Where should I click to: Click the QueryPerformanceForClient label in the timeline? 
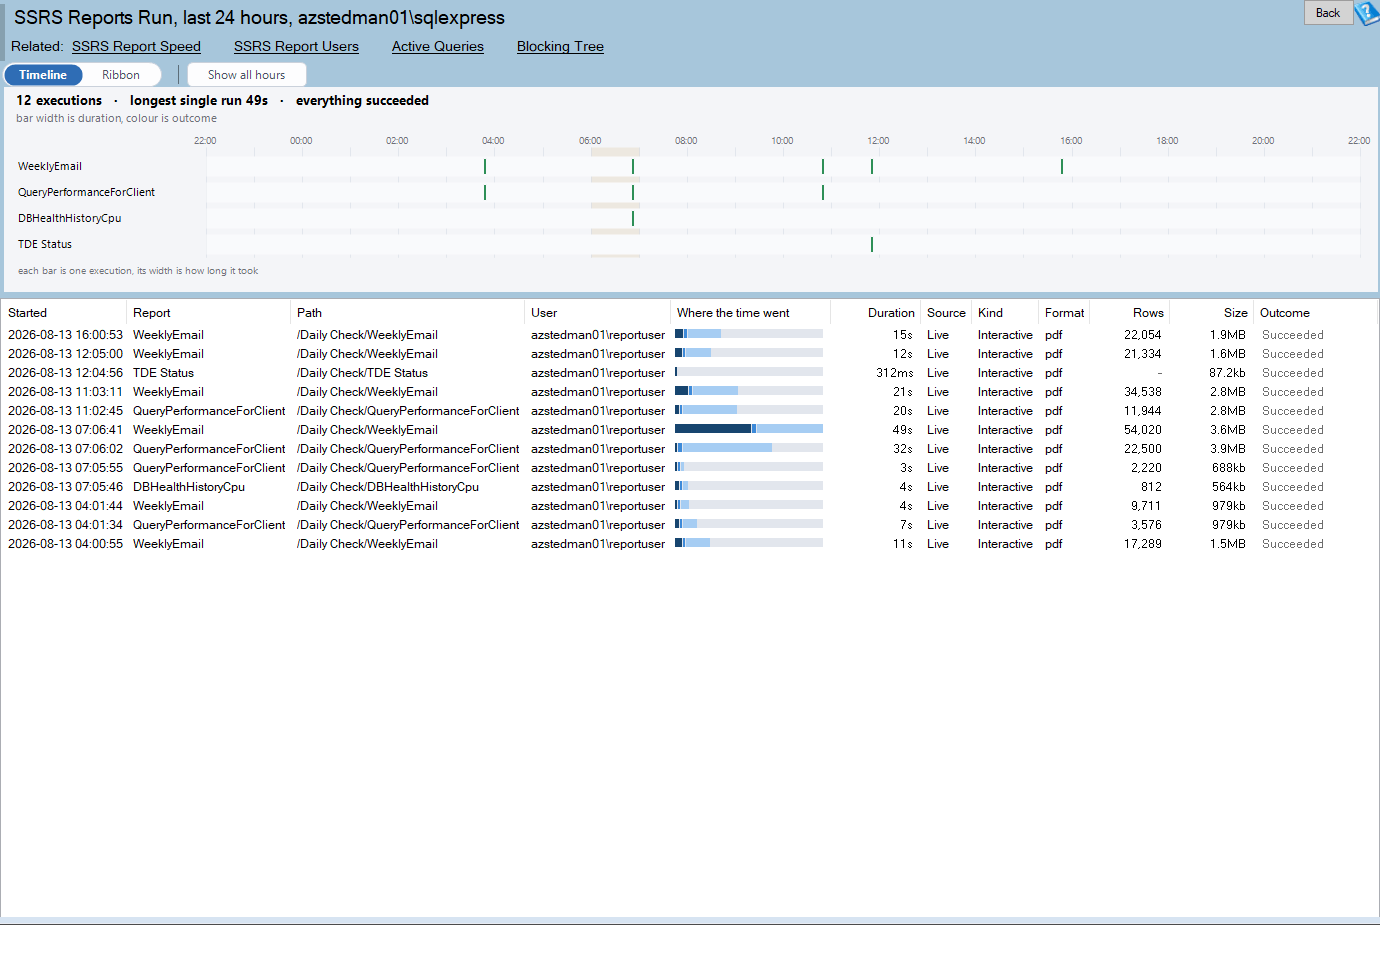[x=86, y=192]
